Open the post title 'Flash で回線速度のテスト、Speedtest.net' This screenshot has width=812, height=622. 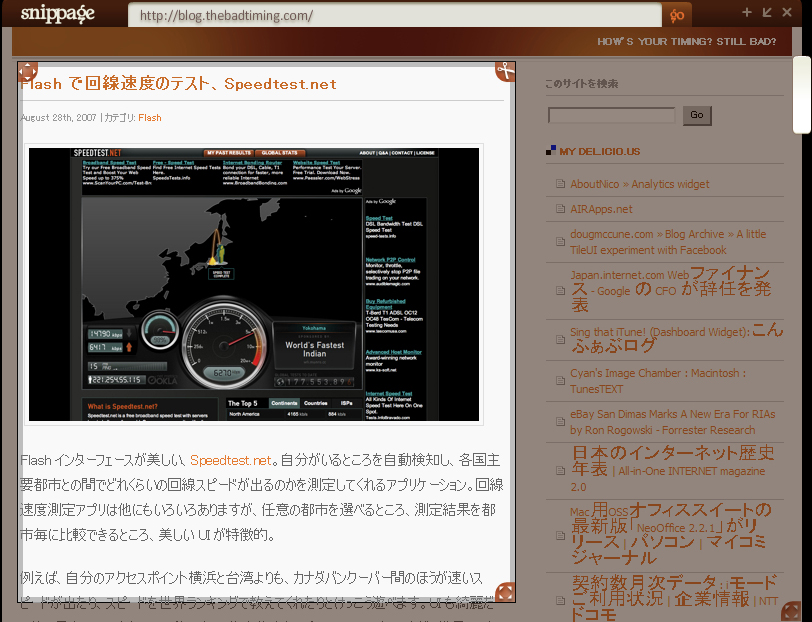coord(179,84)
